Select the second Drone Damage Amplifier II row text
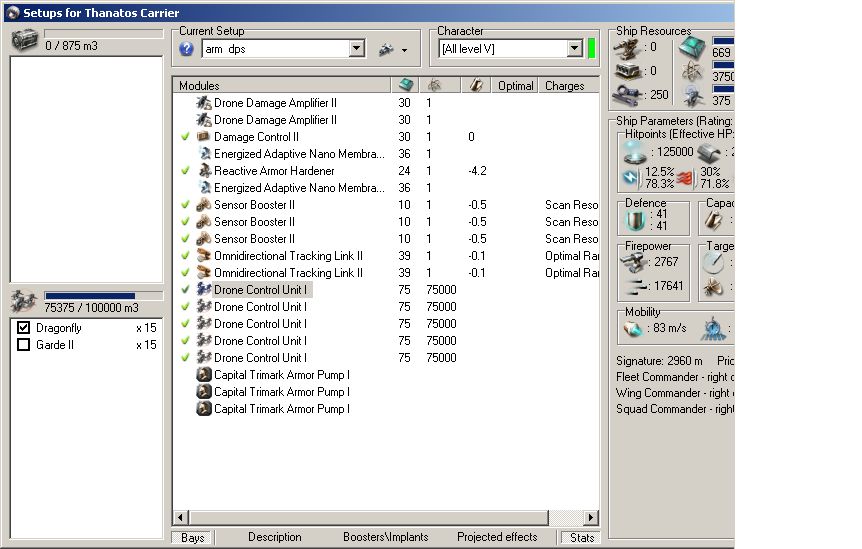The height and width of the screenshot is (549, 862). pyautogui.click(x=275, y=120)
